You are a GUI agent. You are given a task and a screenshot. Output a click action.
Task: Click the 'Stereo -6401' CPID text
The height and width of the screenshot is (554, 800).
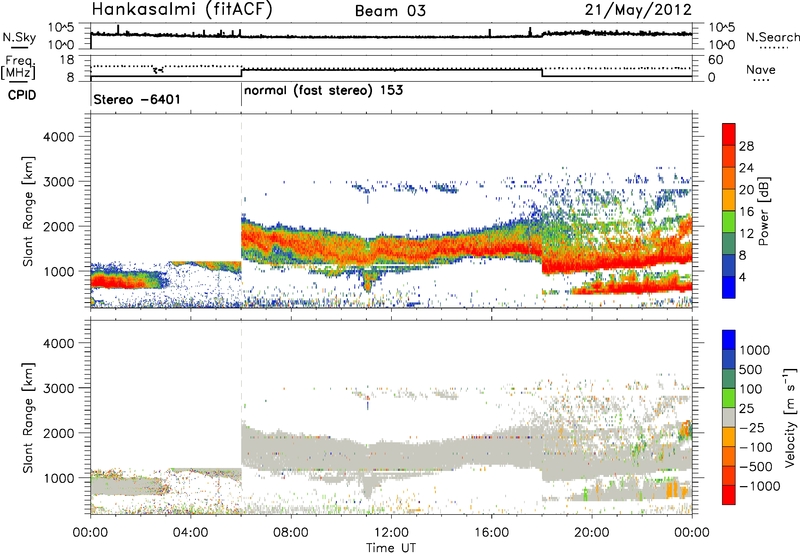pos(137,99)
